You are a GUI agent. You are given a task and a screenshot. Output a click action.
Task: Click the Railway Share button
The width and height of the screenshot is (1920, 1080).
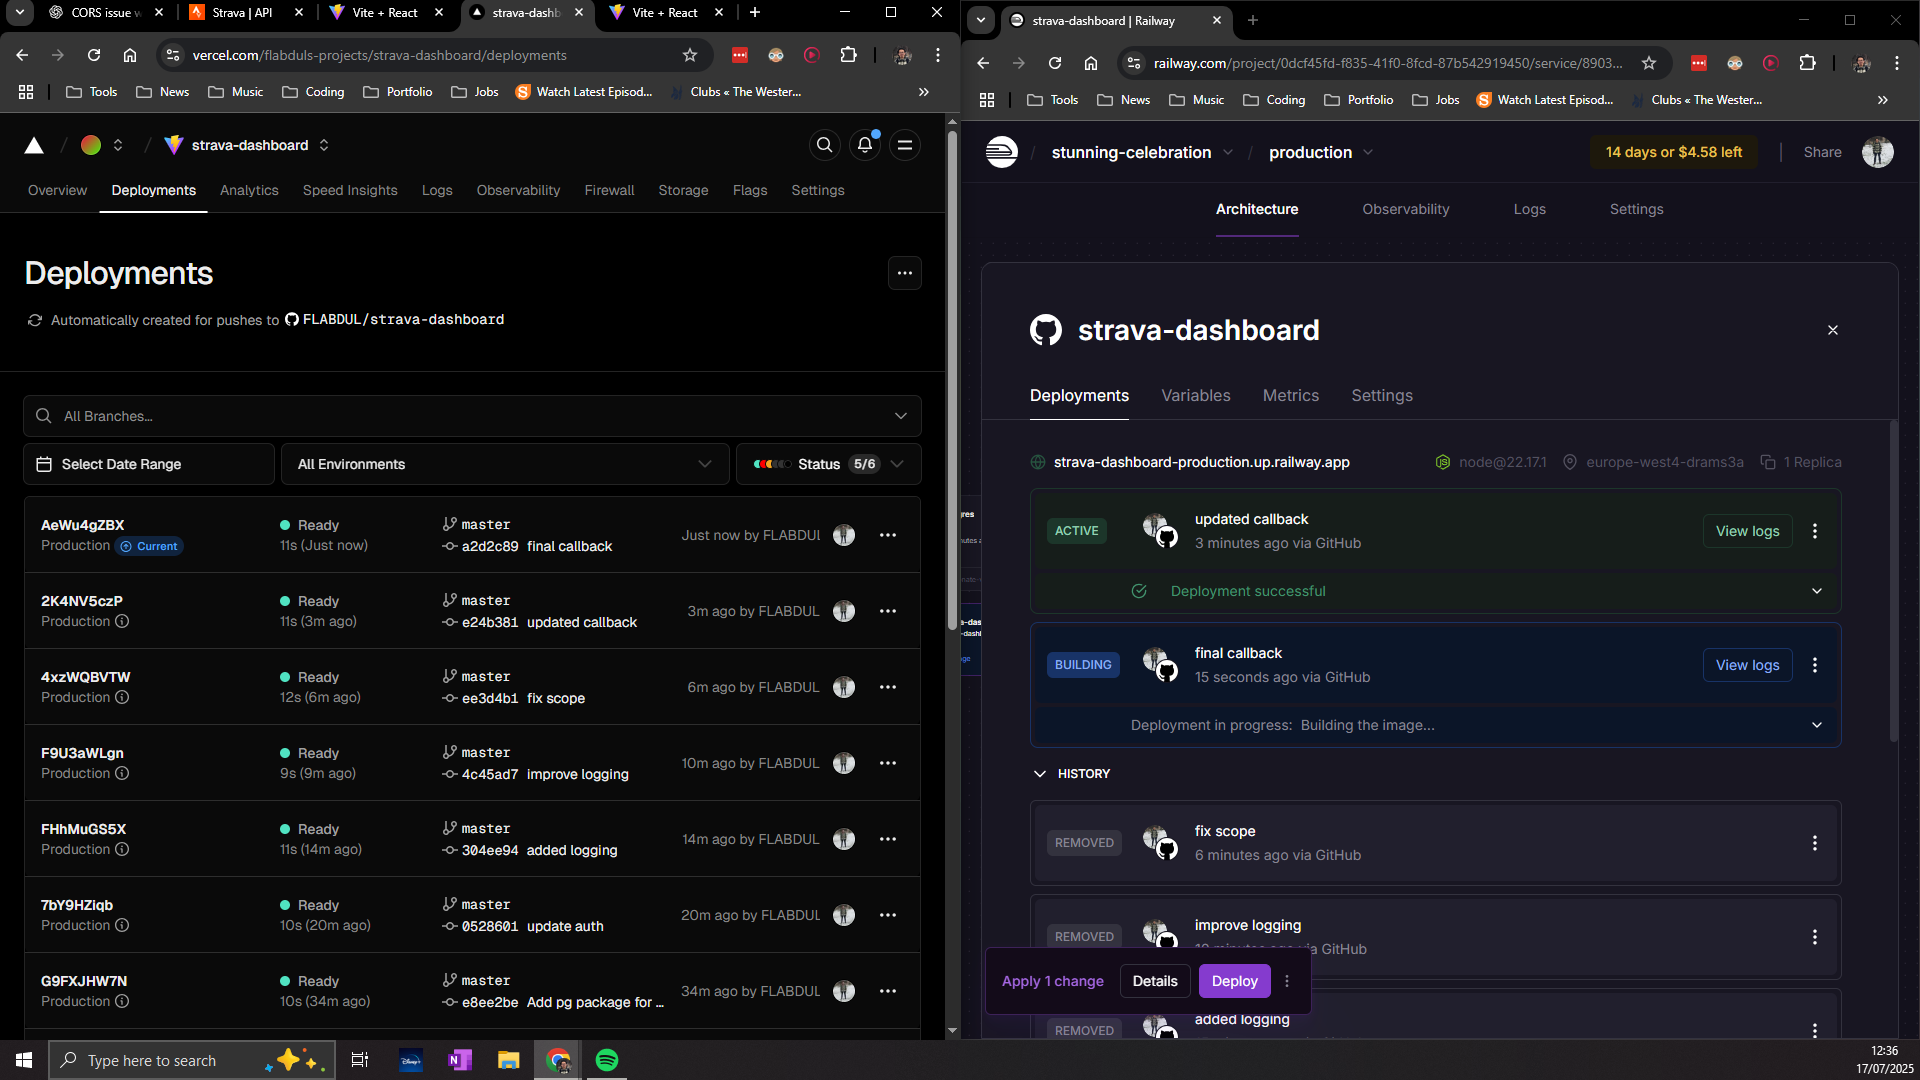pos(1822,152)
